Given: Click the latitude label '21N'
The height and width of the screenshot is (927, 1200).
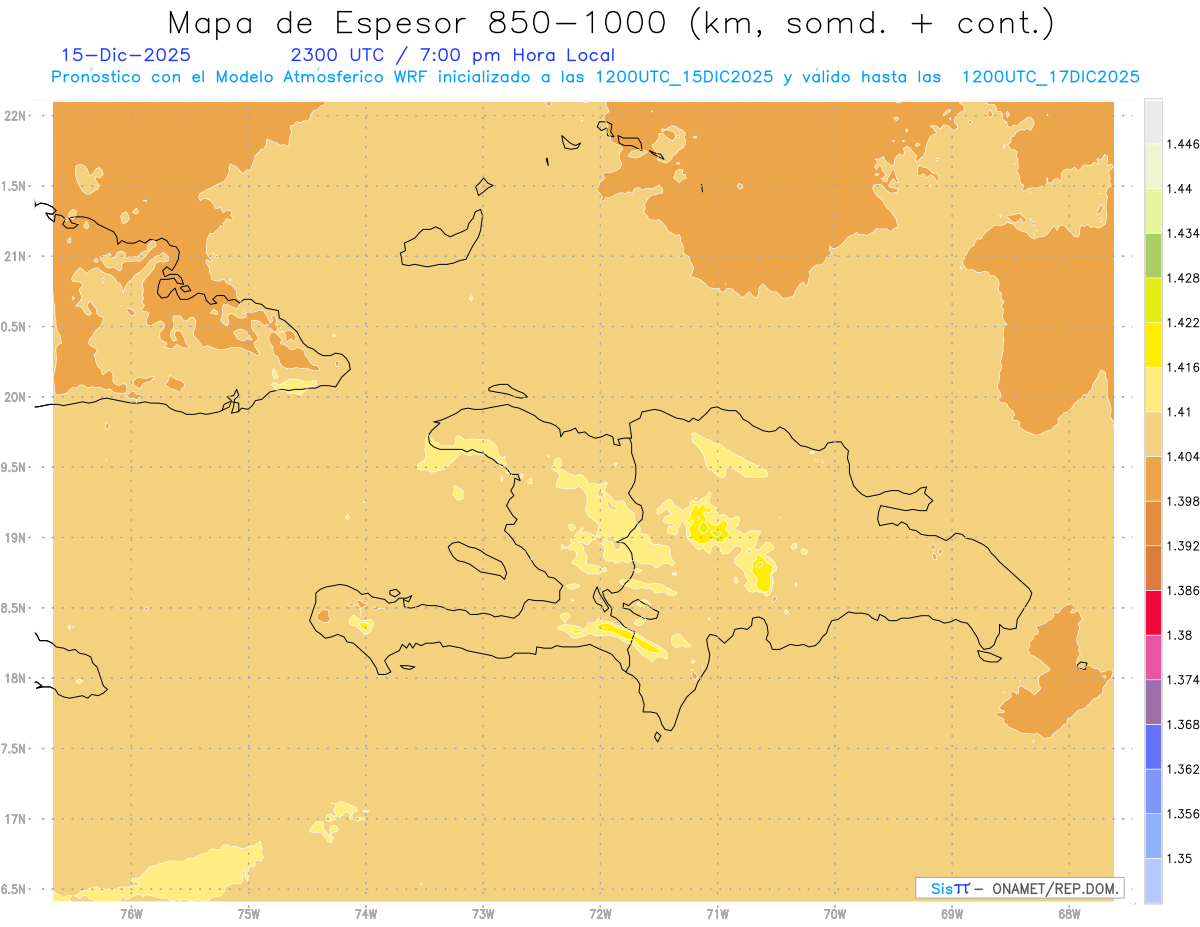Looking at the screenshot, I should (x=16, y=257).
